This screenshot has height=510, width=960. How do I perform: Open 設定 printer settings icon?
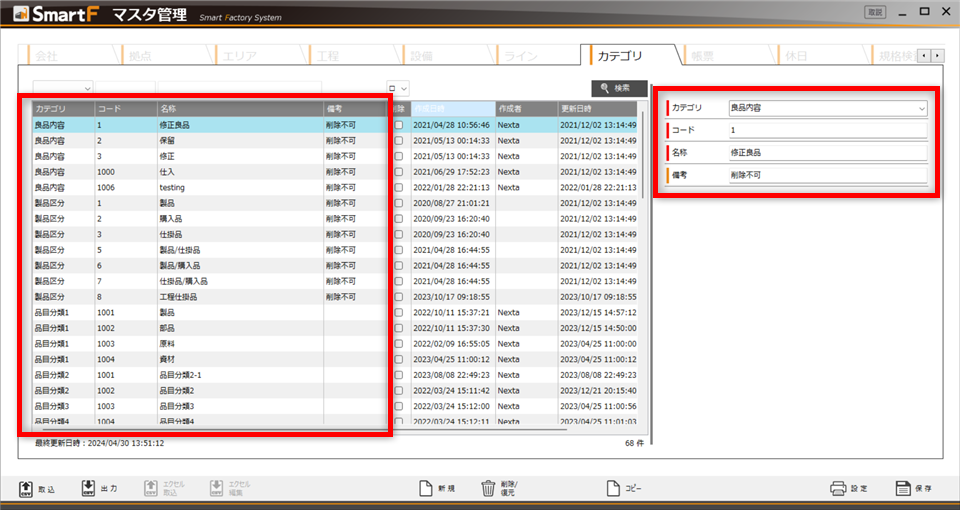tap(838, 488)
